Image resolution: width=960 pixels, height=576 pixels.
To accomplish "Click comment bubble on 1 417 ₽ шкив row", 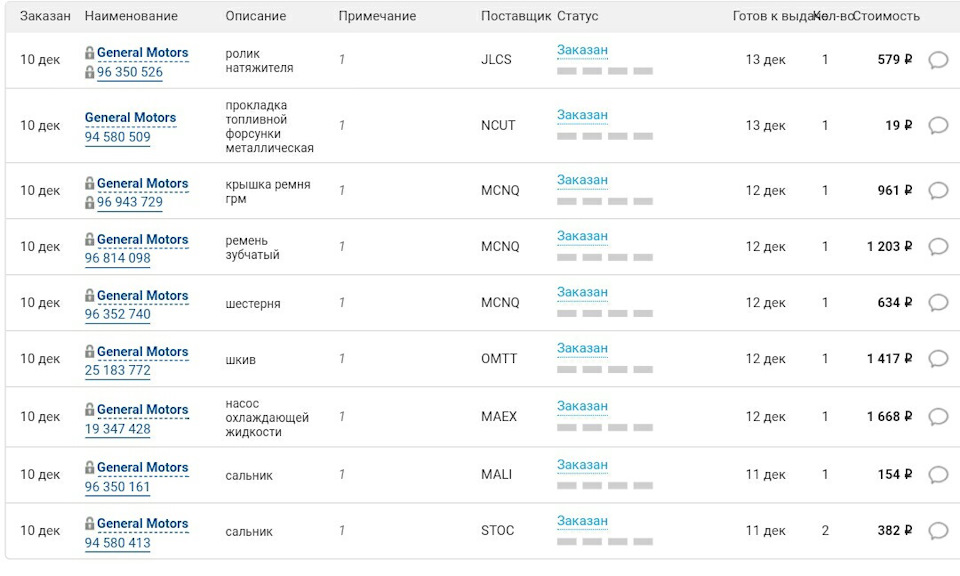I will pos(938,359).
